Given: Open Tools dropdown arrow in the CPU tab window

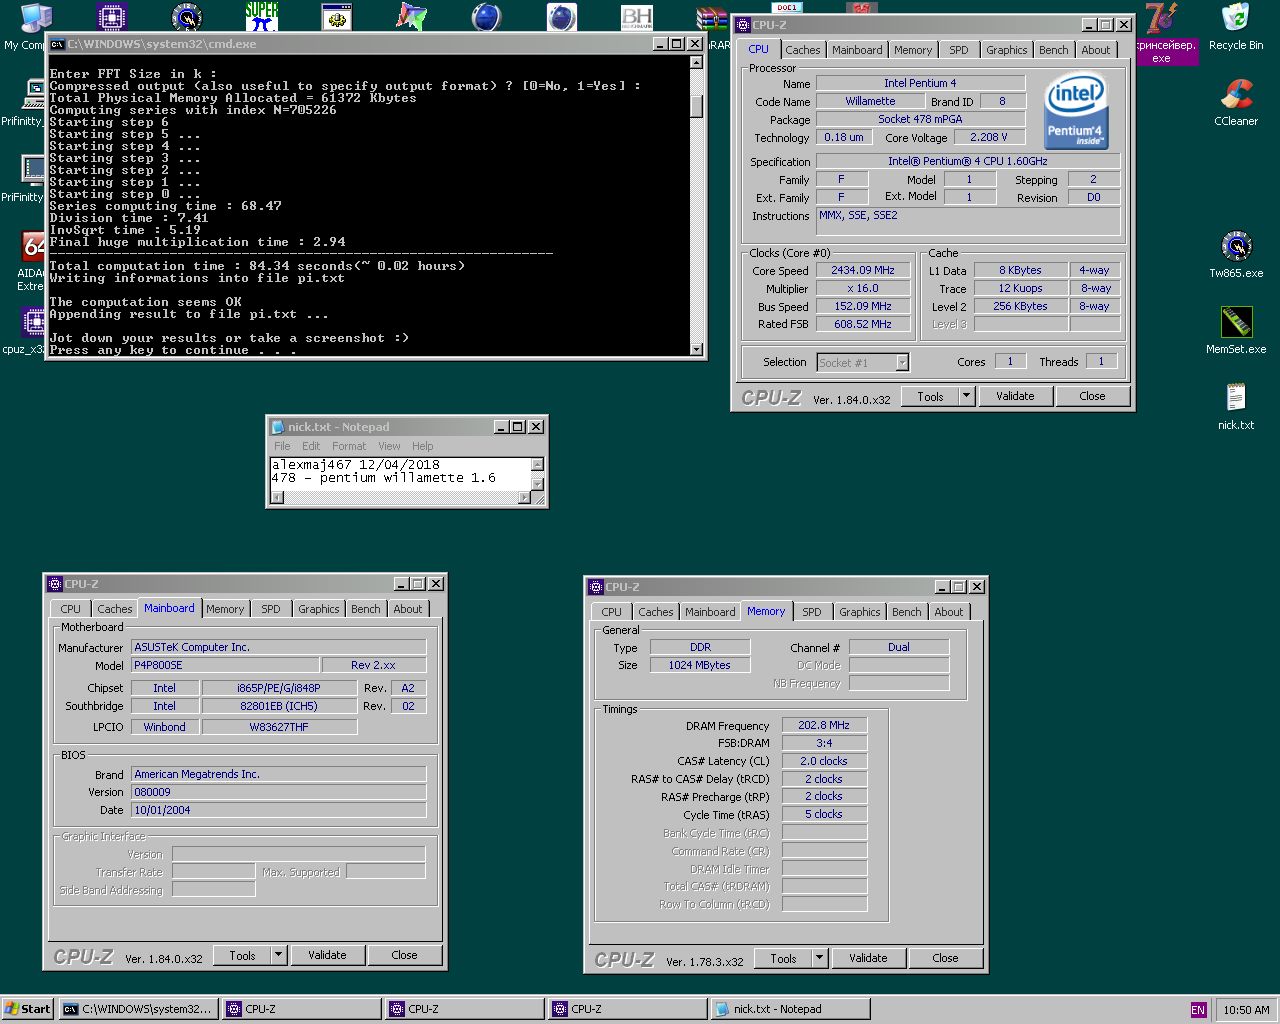Looking at the screenshot, I should tap(966, 396).
